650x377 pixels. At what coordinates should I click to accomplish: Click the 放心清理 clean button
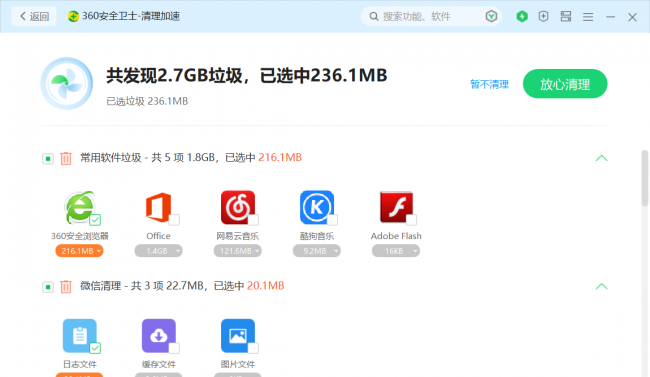click(x=565, y=84)
